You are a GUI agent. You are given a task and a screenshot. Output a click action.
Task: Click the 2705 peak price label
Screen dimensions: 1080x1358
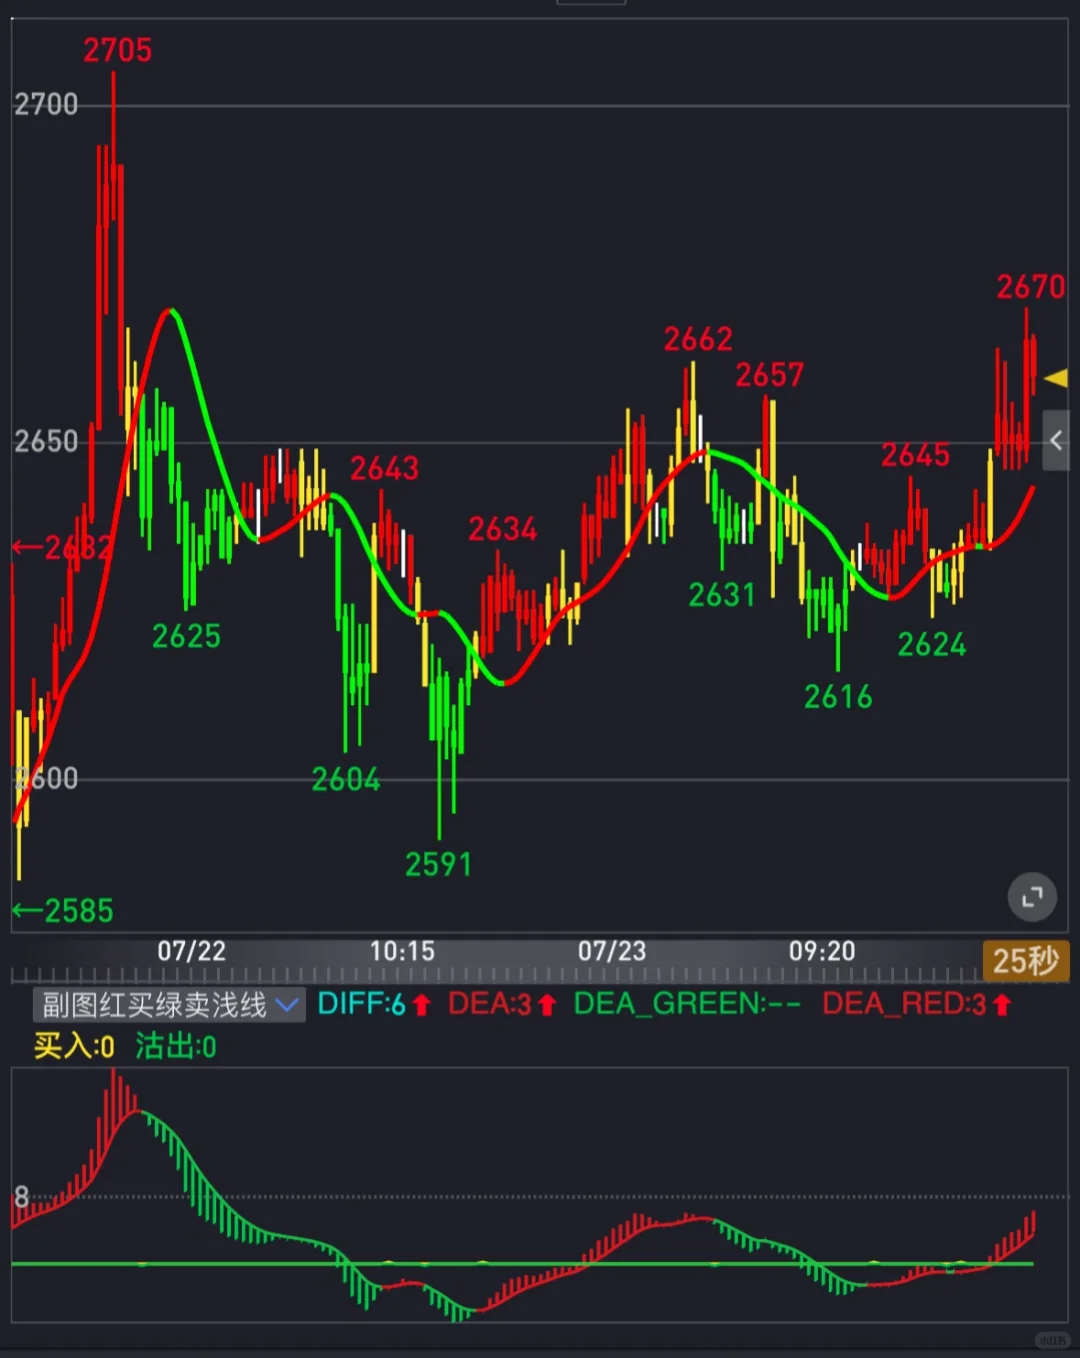pos(119,50)
